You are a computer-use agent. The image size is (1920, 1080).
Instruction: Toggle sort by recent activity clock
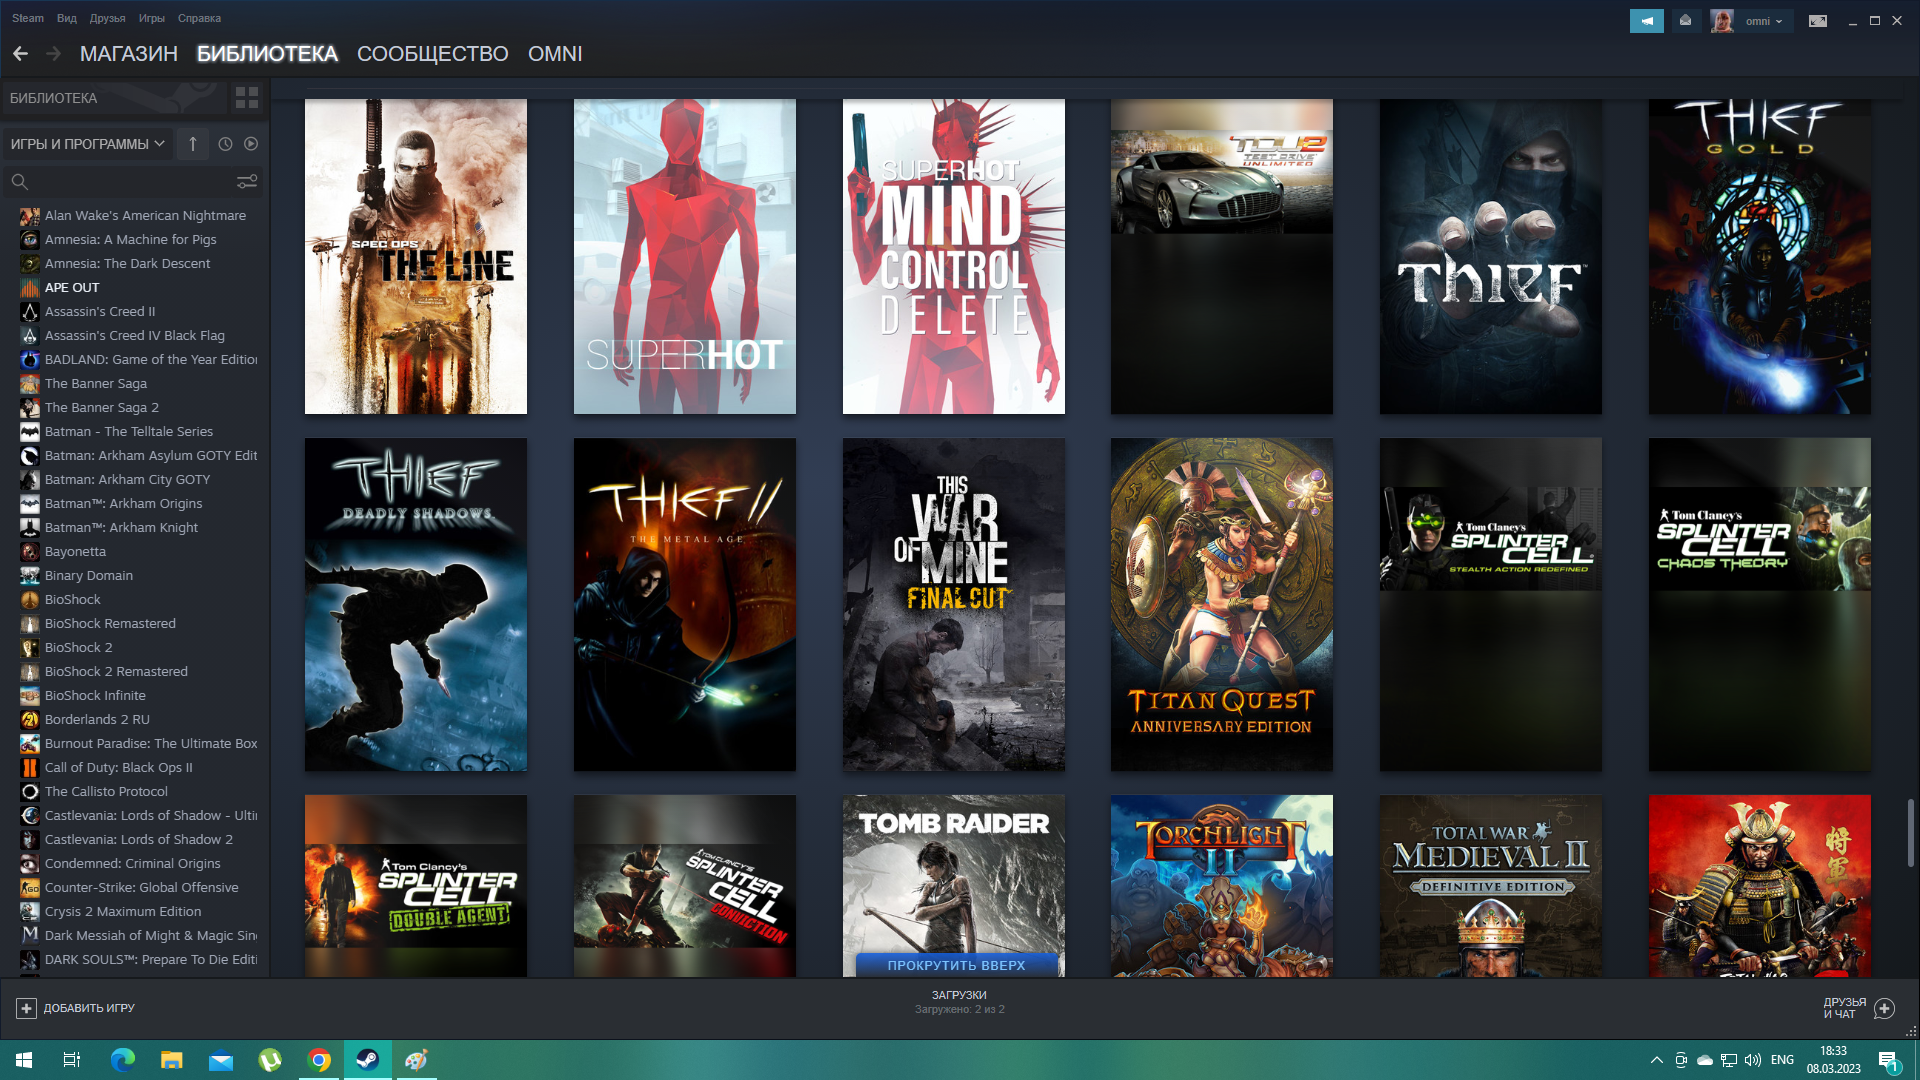coord(225,144)
